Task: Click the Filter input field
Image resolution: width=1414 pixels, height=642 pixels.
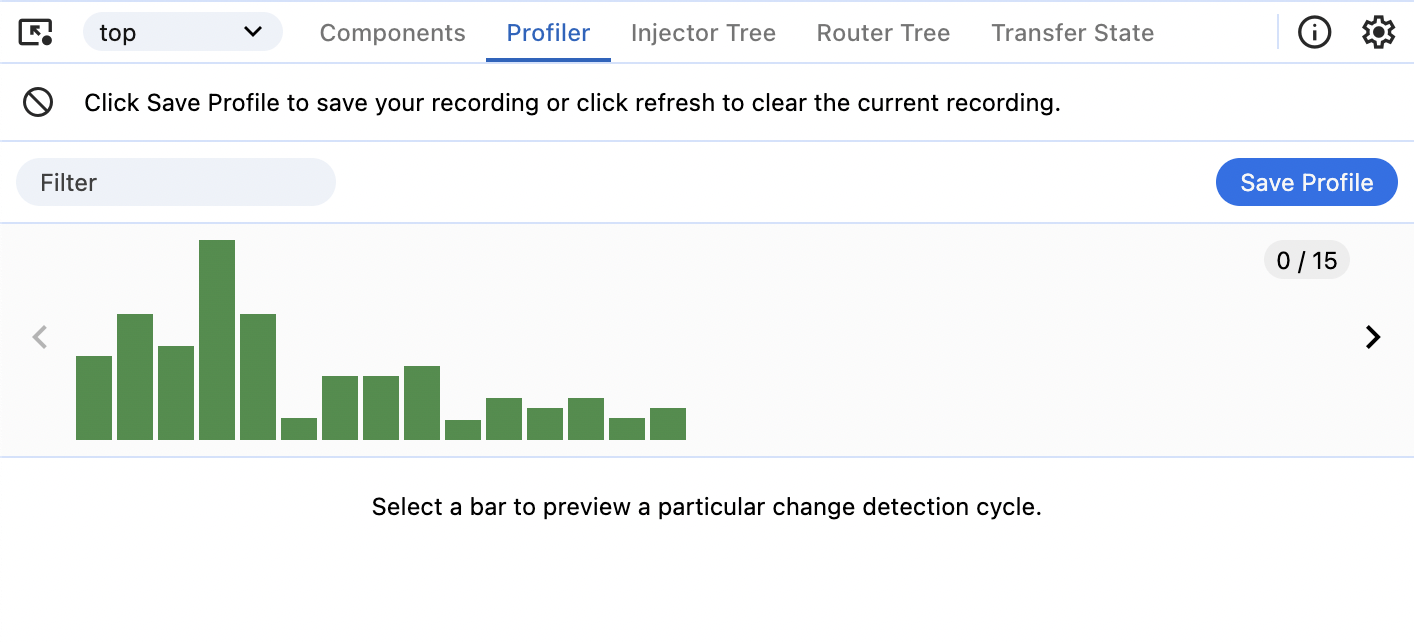Action: (175, 182)
